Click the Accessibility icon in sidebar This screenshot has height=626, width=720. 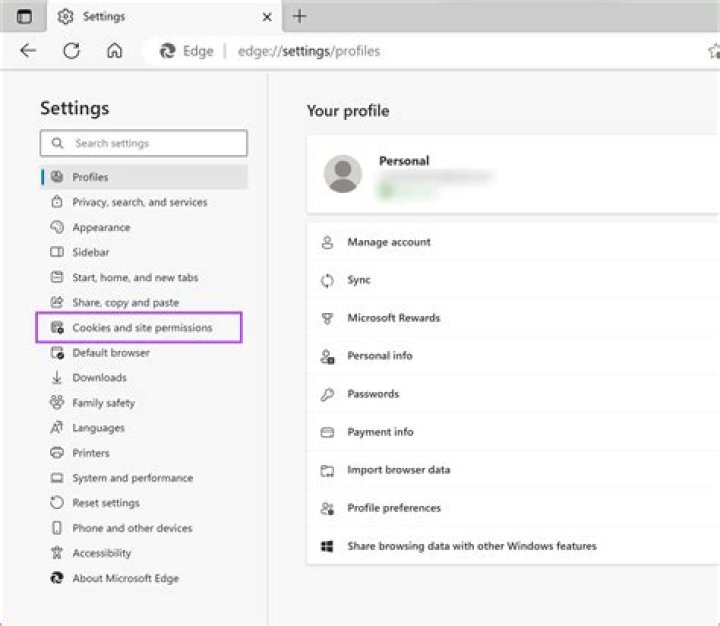pyautogui.click(x=56, y=553)
